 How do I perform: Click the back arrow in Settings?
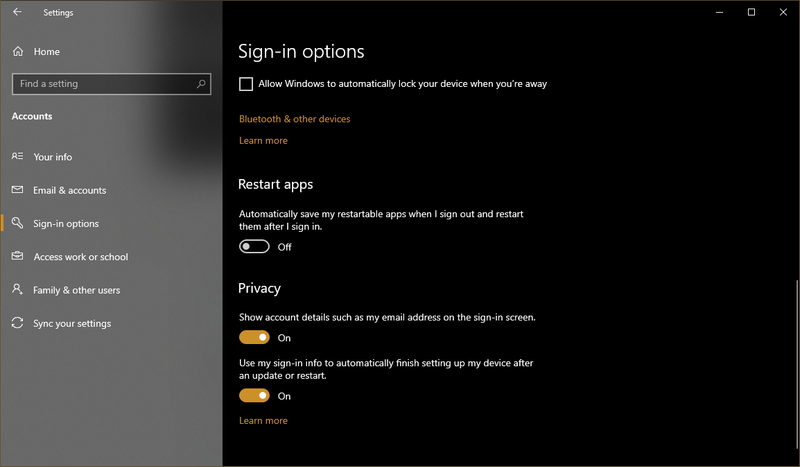[x=17, y=12]
